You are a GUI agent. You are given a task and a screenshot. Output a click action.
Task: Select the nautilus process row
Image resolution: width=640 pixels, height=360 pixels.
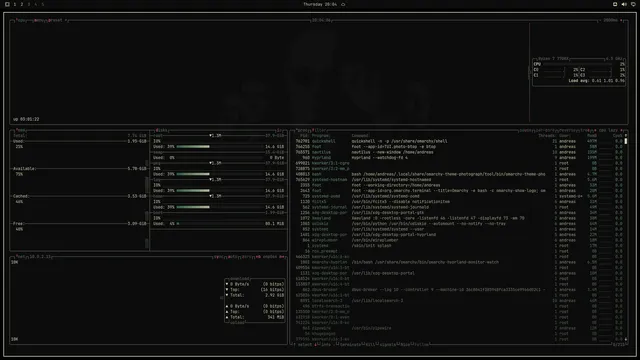coord(458,152)
